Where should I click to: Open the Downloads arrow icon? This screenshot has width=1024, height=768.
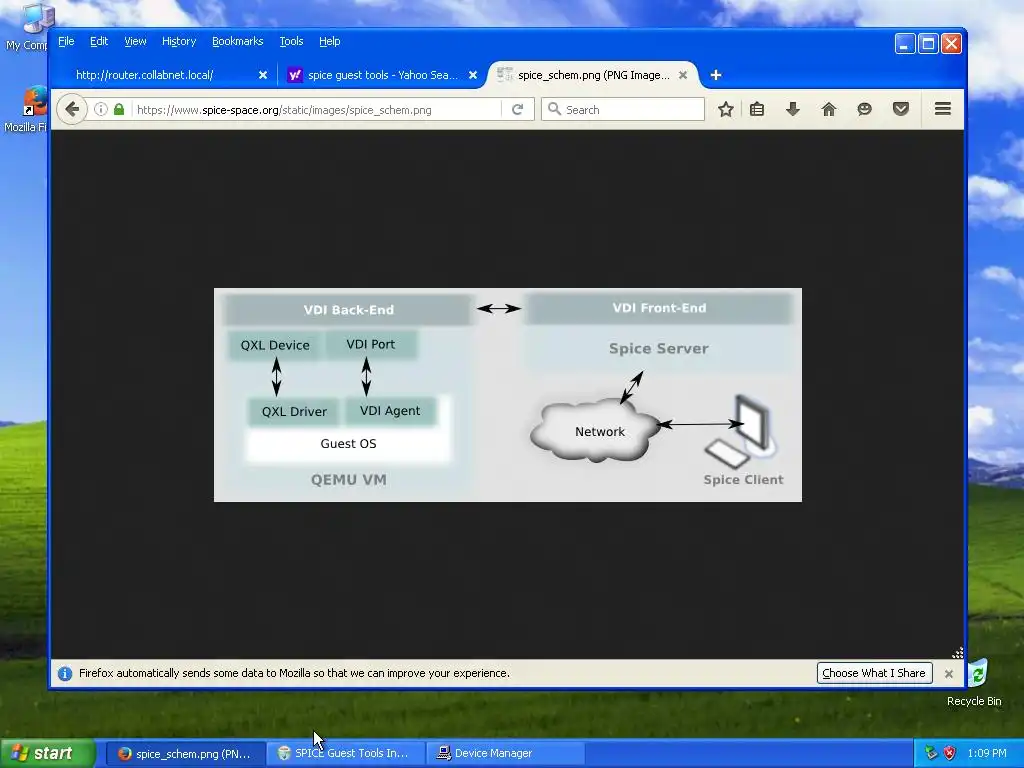[x=793, y=109]
